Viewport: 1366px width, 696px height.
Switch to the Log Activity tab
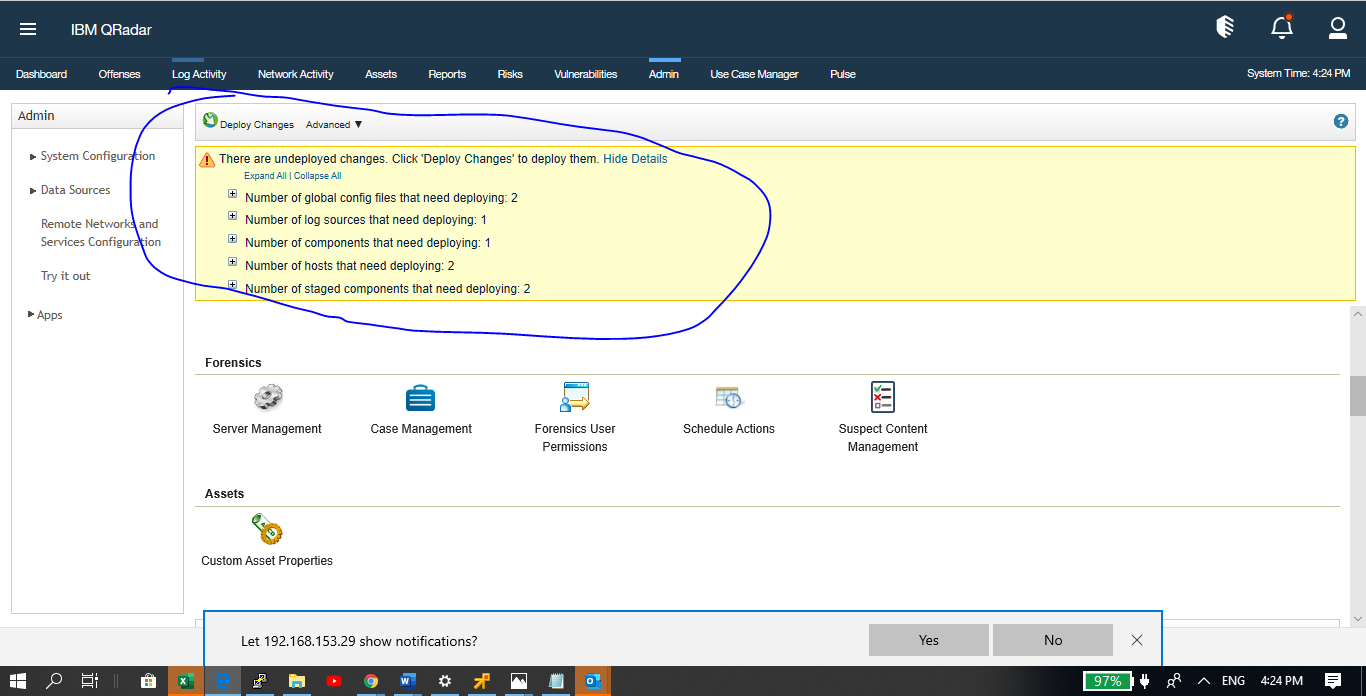point(199,74)
